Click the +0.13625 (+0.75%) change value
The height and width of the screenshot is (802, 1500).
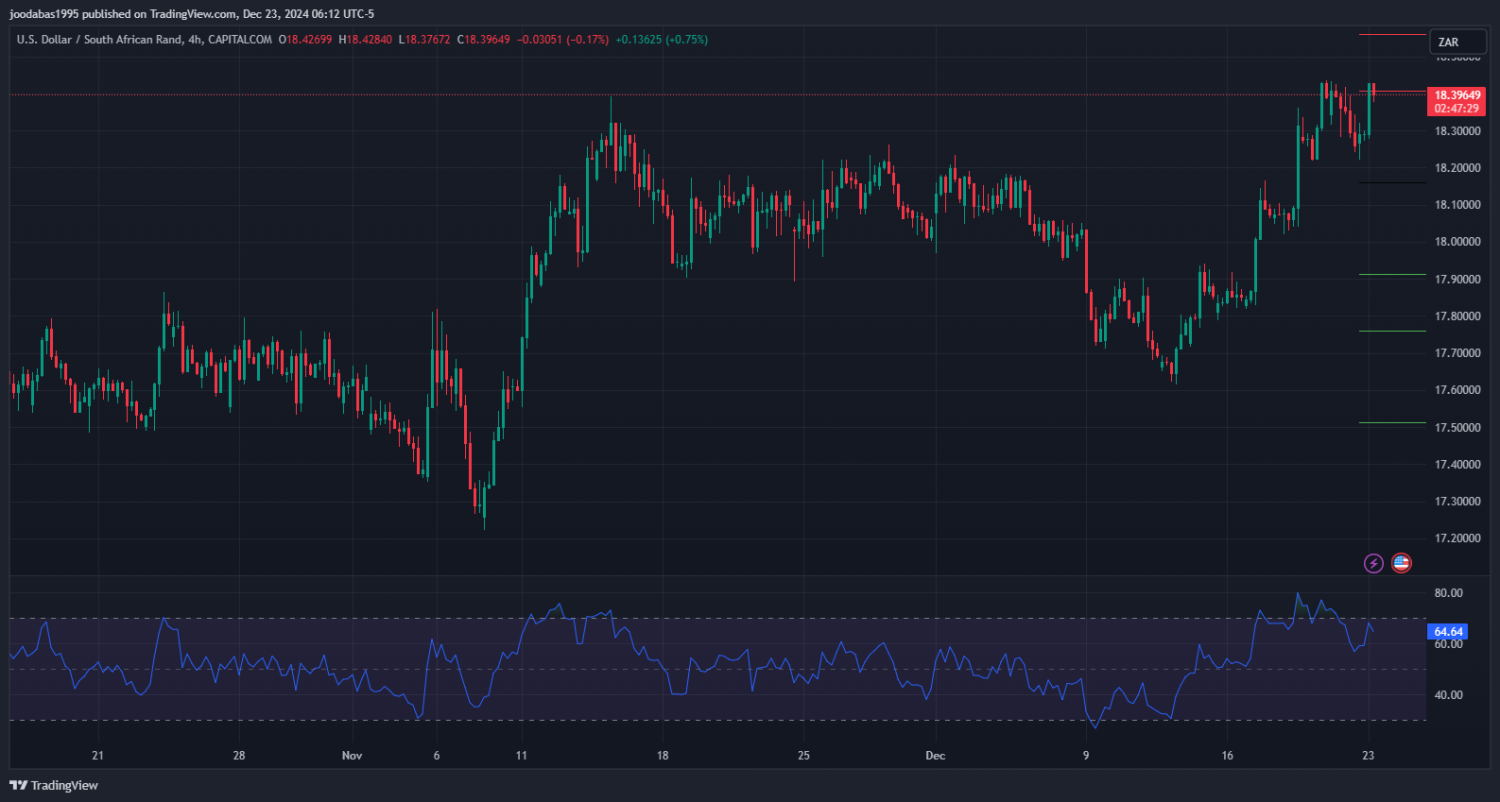661,40
